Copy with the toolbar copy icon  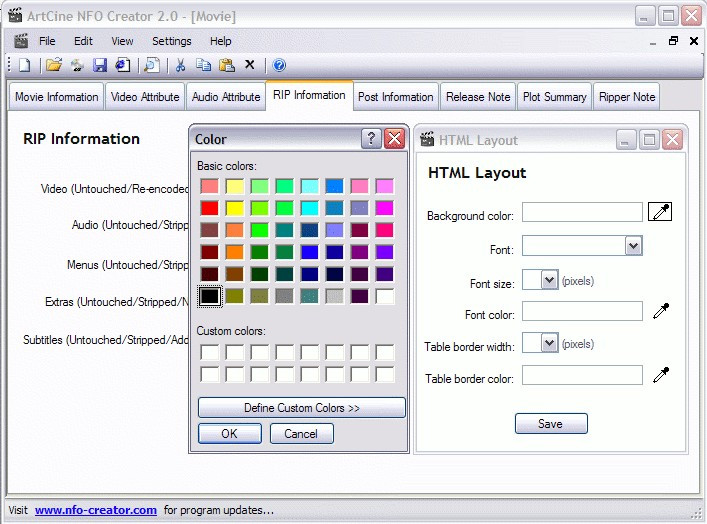tap(203, 65)
